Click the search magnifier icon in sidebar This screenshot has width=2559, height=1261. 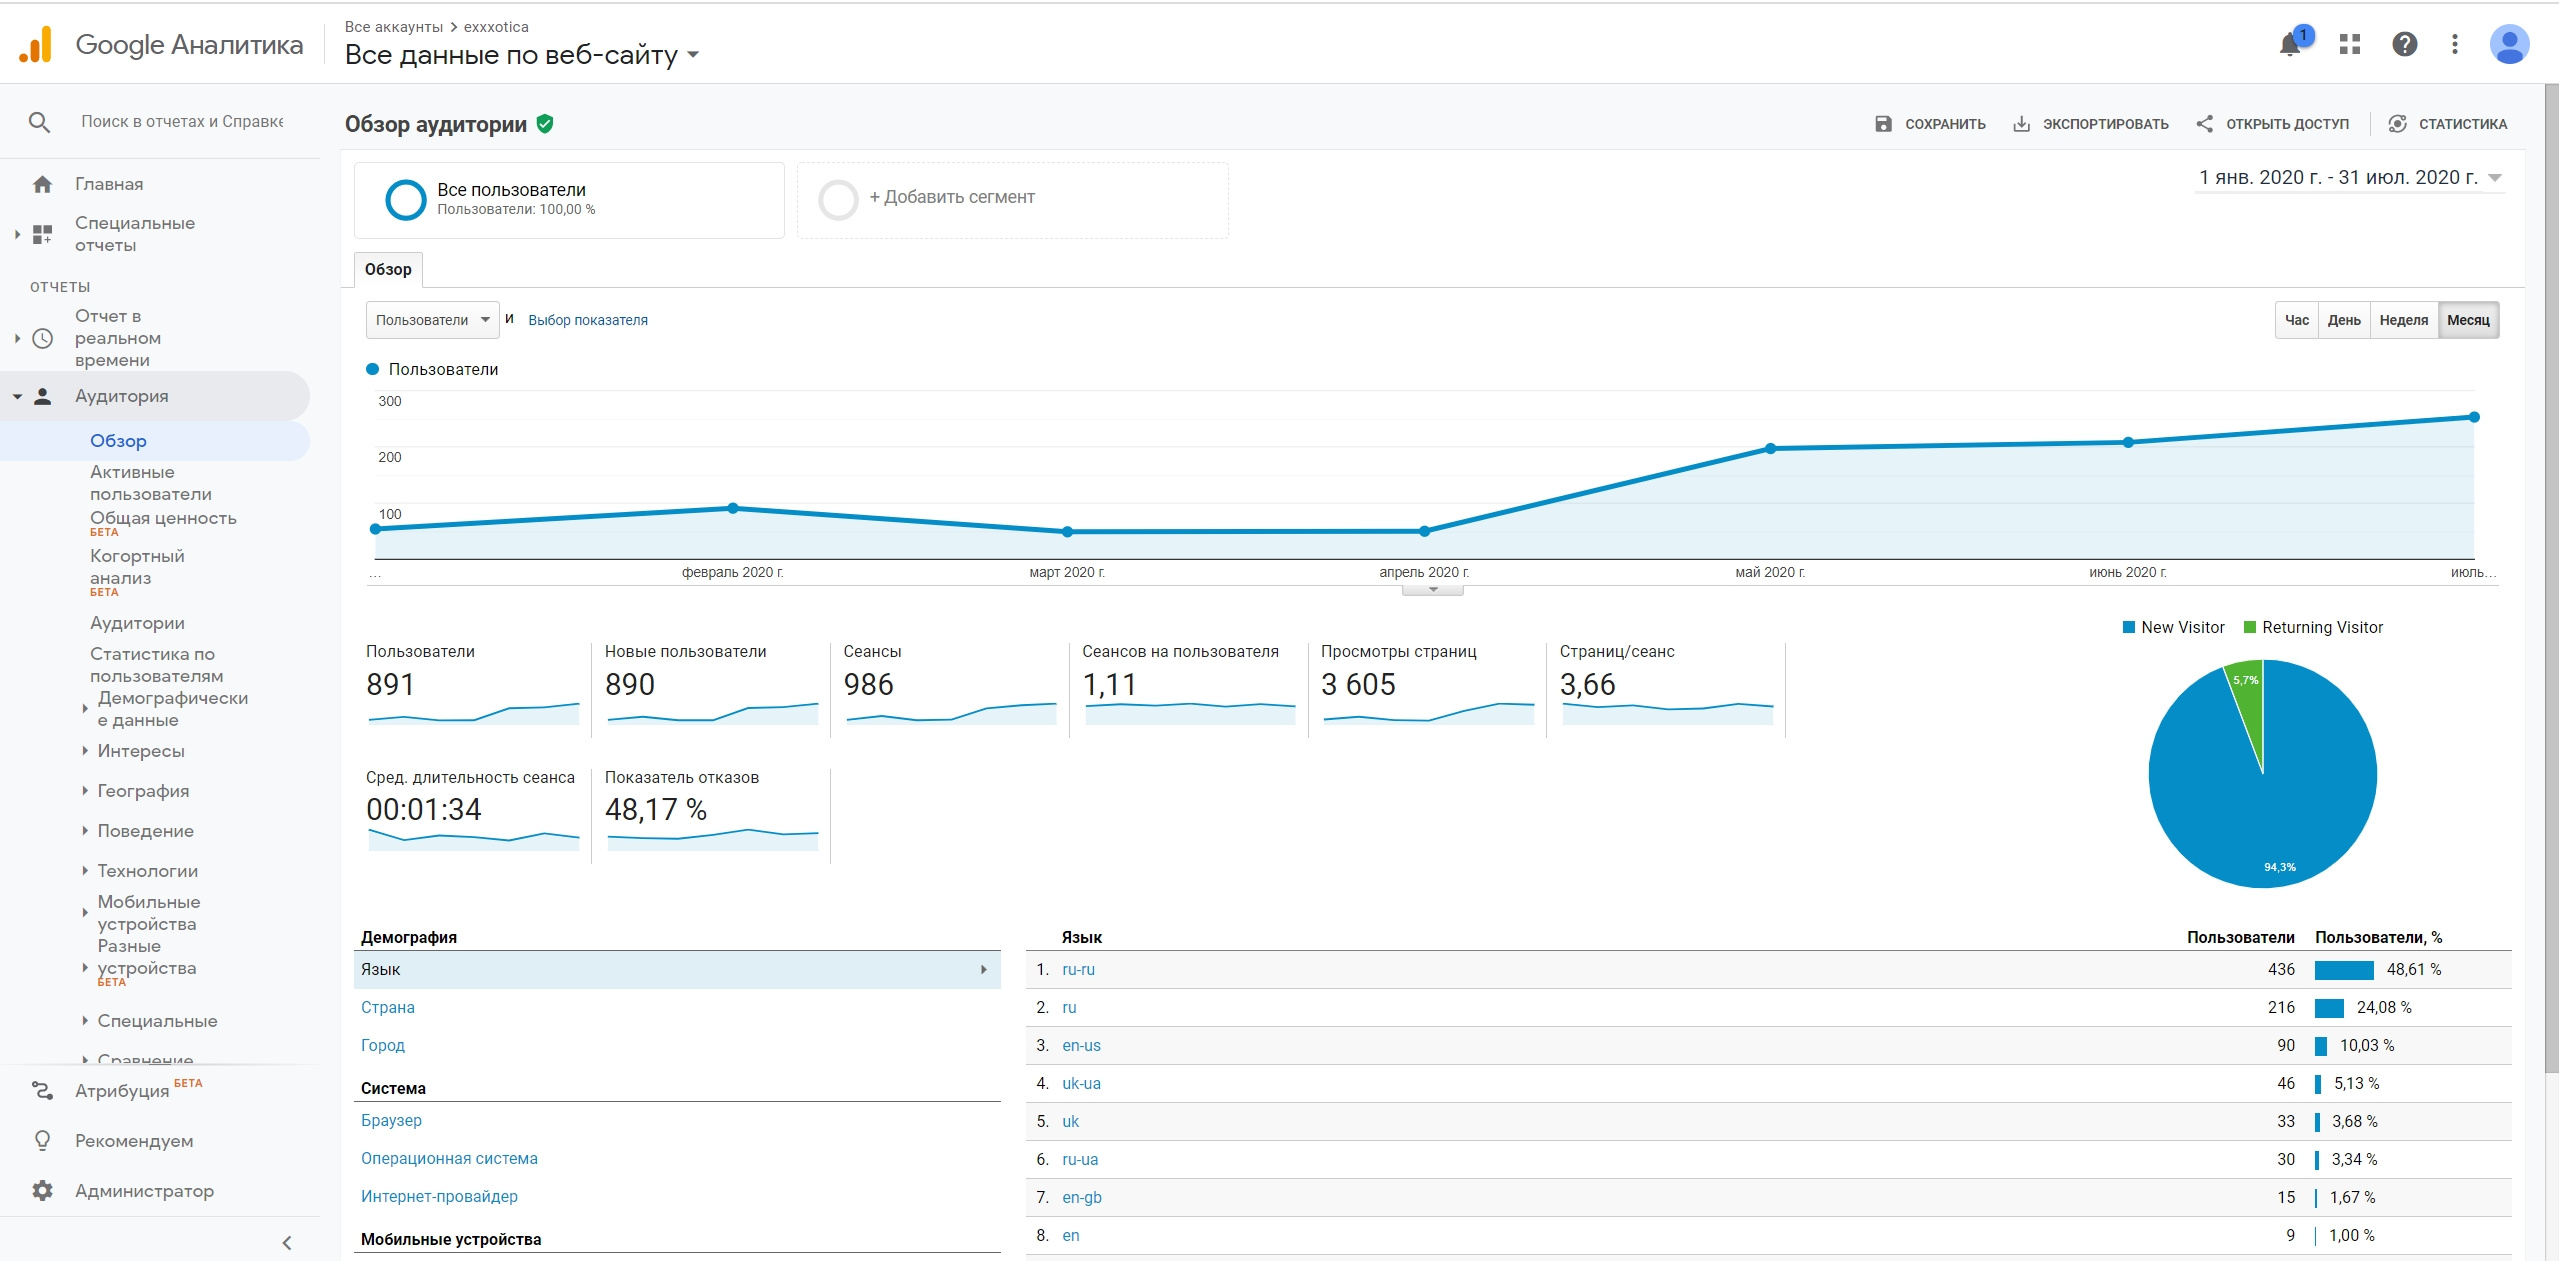39,122
